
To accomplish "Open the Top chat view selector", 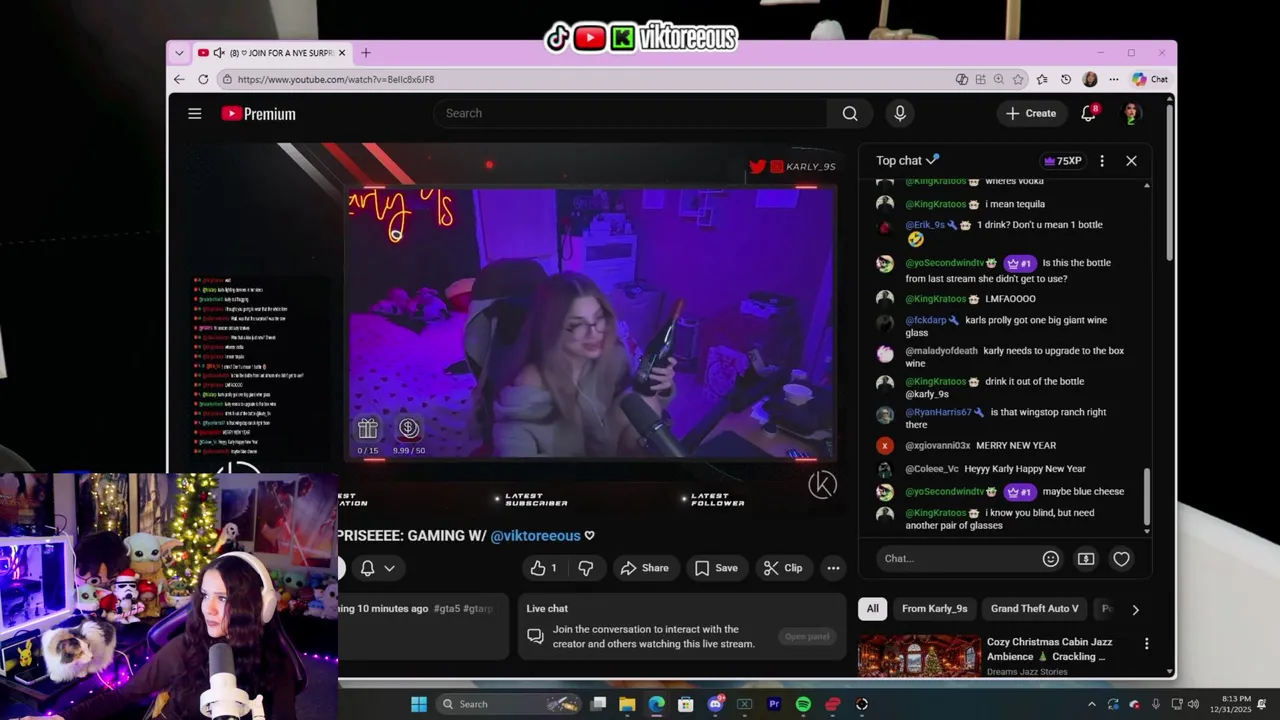I will coord(908,160).
